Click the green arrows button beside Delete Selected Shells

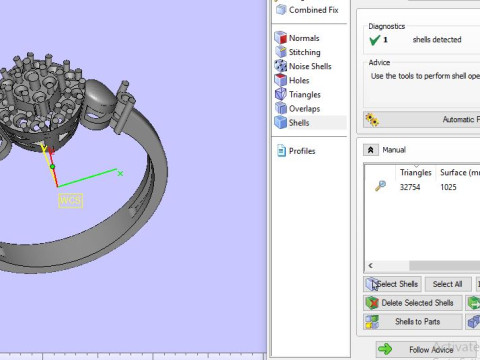[473, 303]
